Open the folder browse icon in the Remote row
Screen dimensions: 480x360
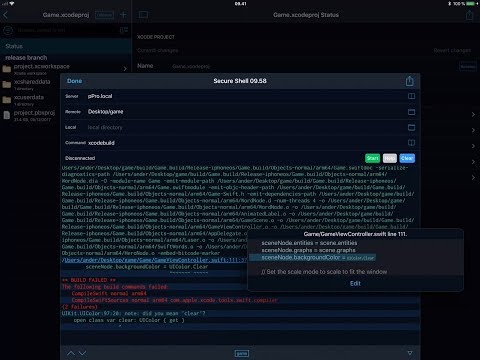[x=411, y=112]
